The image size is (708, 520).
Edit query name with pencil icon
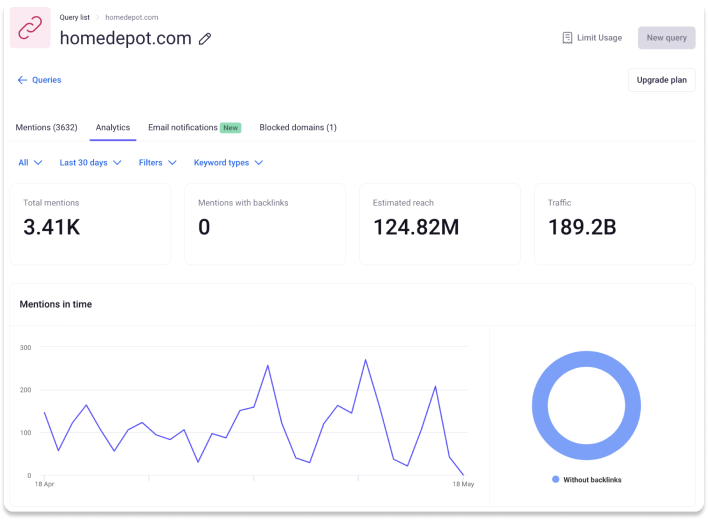[x=205, y=39]
